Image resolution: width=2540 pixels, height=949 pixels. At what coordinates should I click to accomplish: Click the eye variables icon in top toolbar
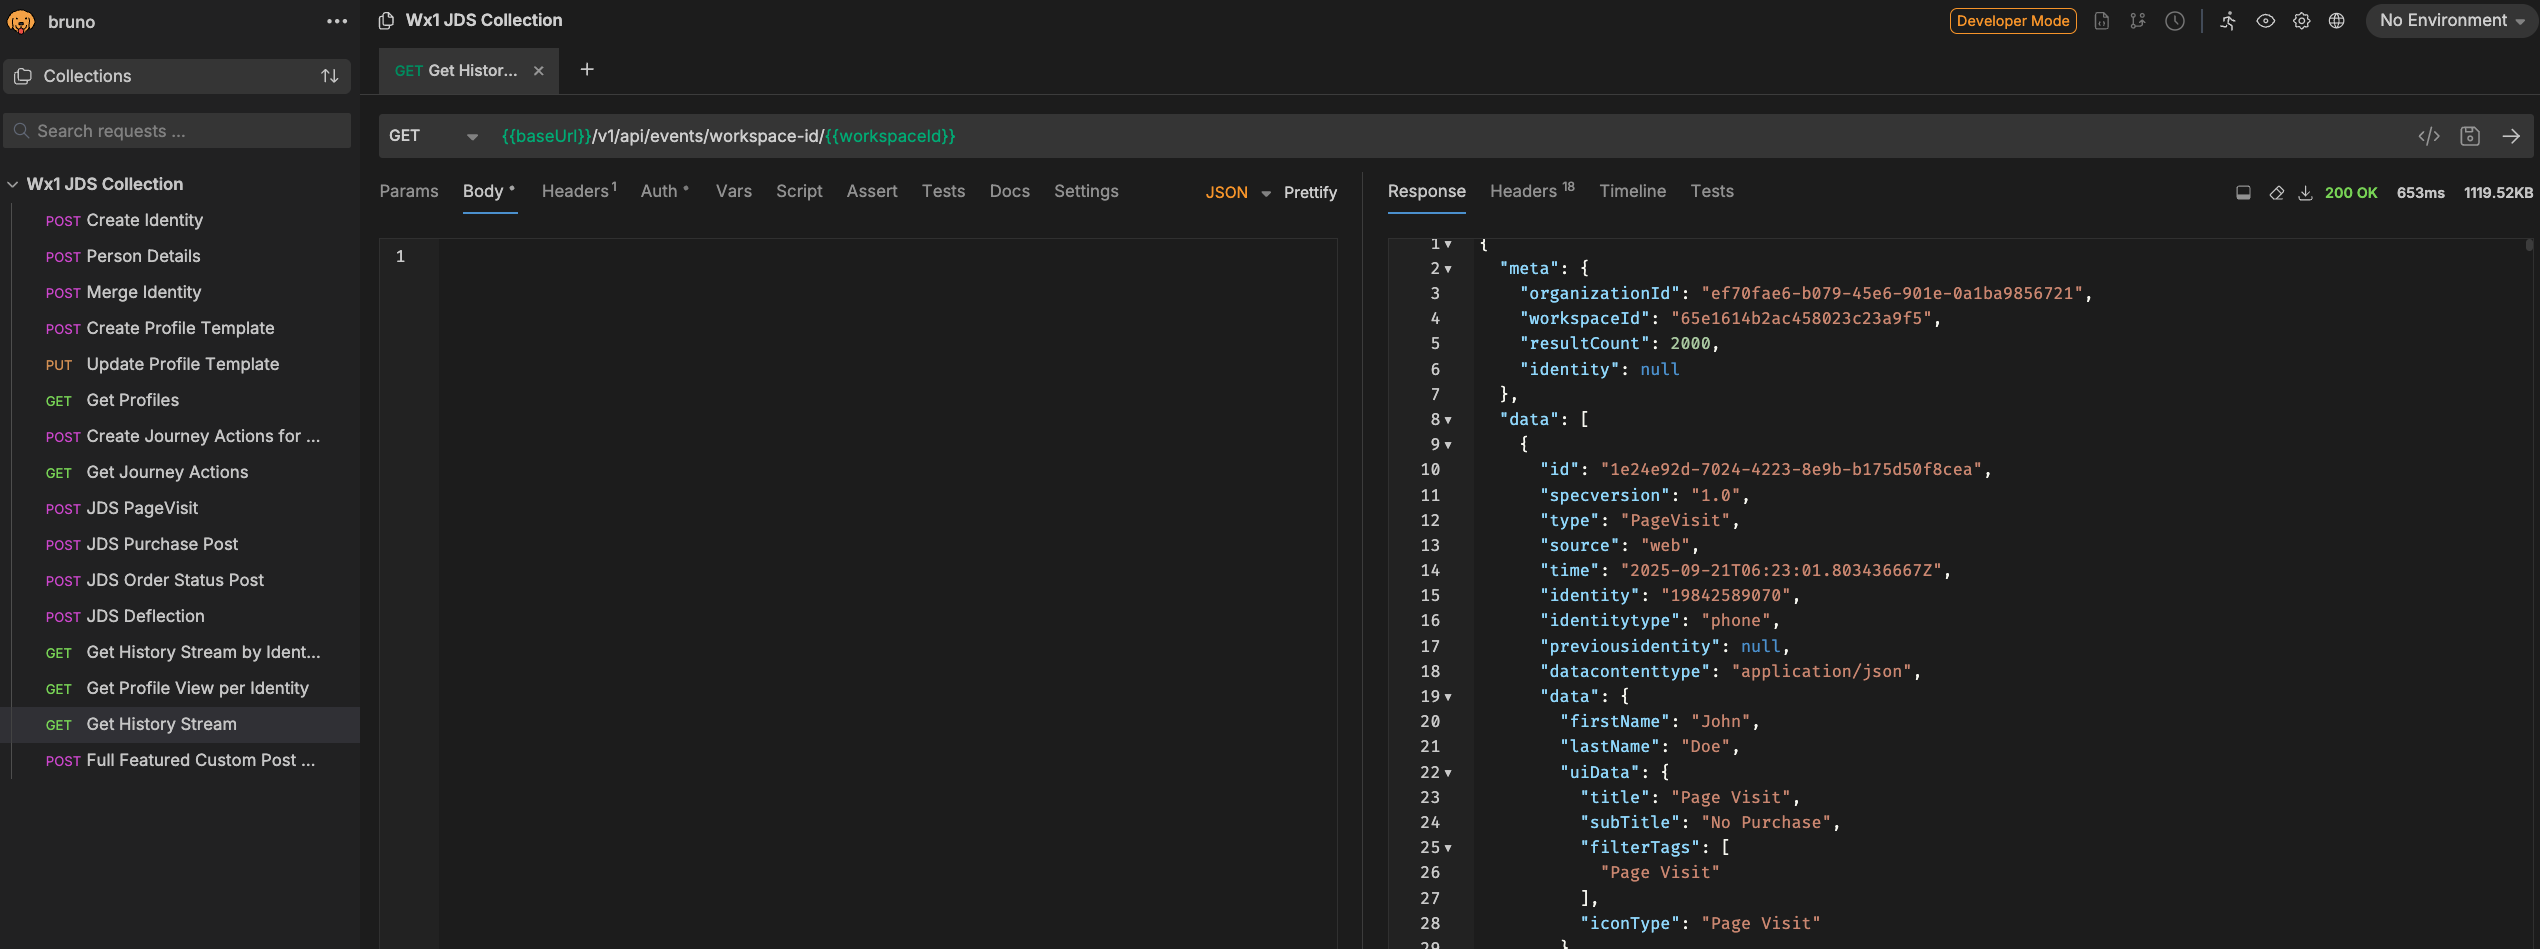(x=2265, y=20)
